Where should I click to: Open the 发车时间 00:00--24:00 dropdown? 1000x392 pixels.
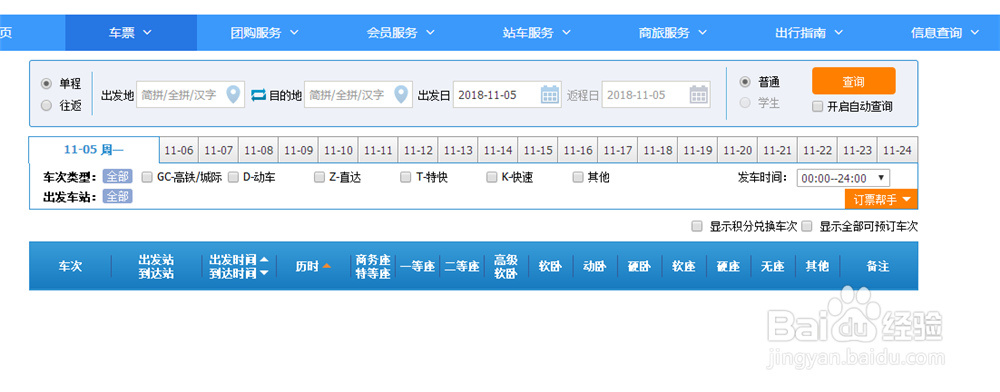(843, 178)
